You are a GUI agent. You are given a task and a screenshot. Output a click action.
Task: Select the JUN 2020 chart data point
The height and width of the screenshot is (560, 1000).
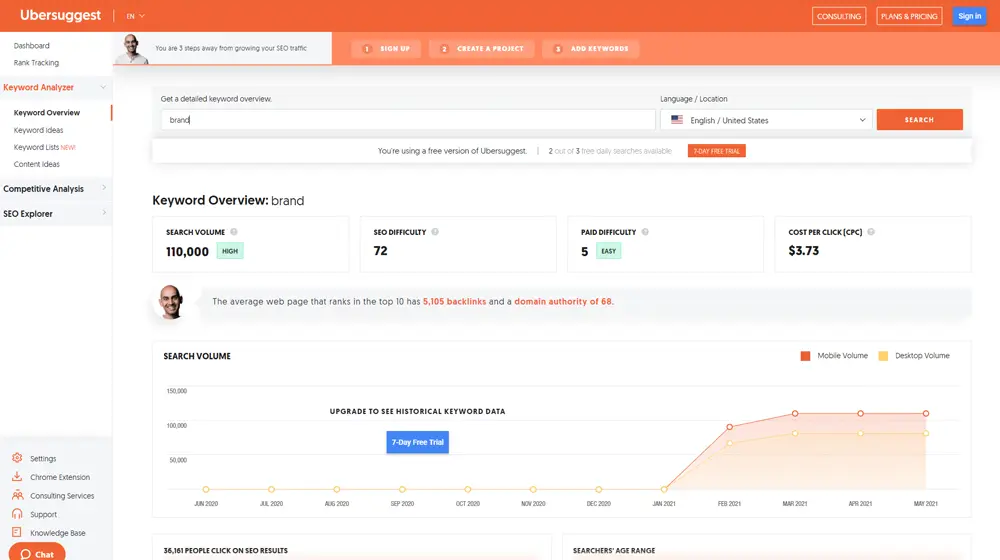[x=205, y=489]
